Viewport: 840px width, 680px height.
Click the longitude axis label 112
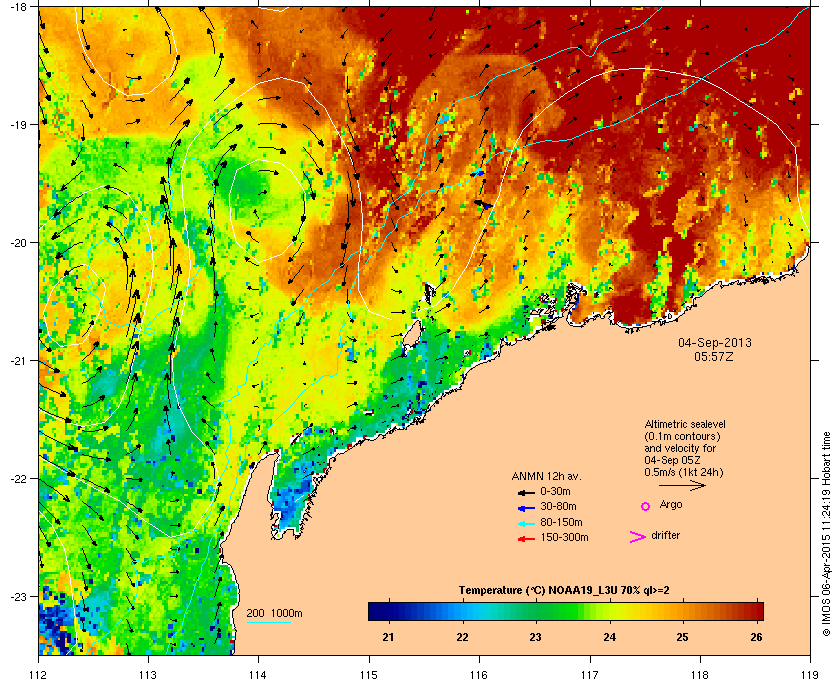click(39, 674)
